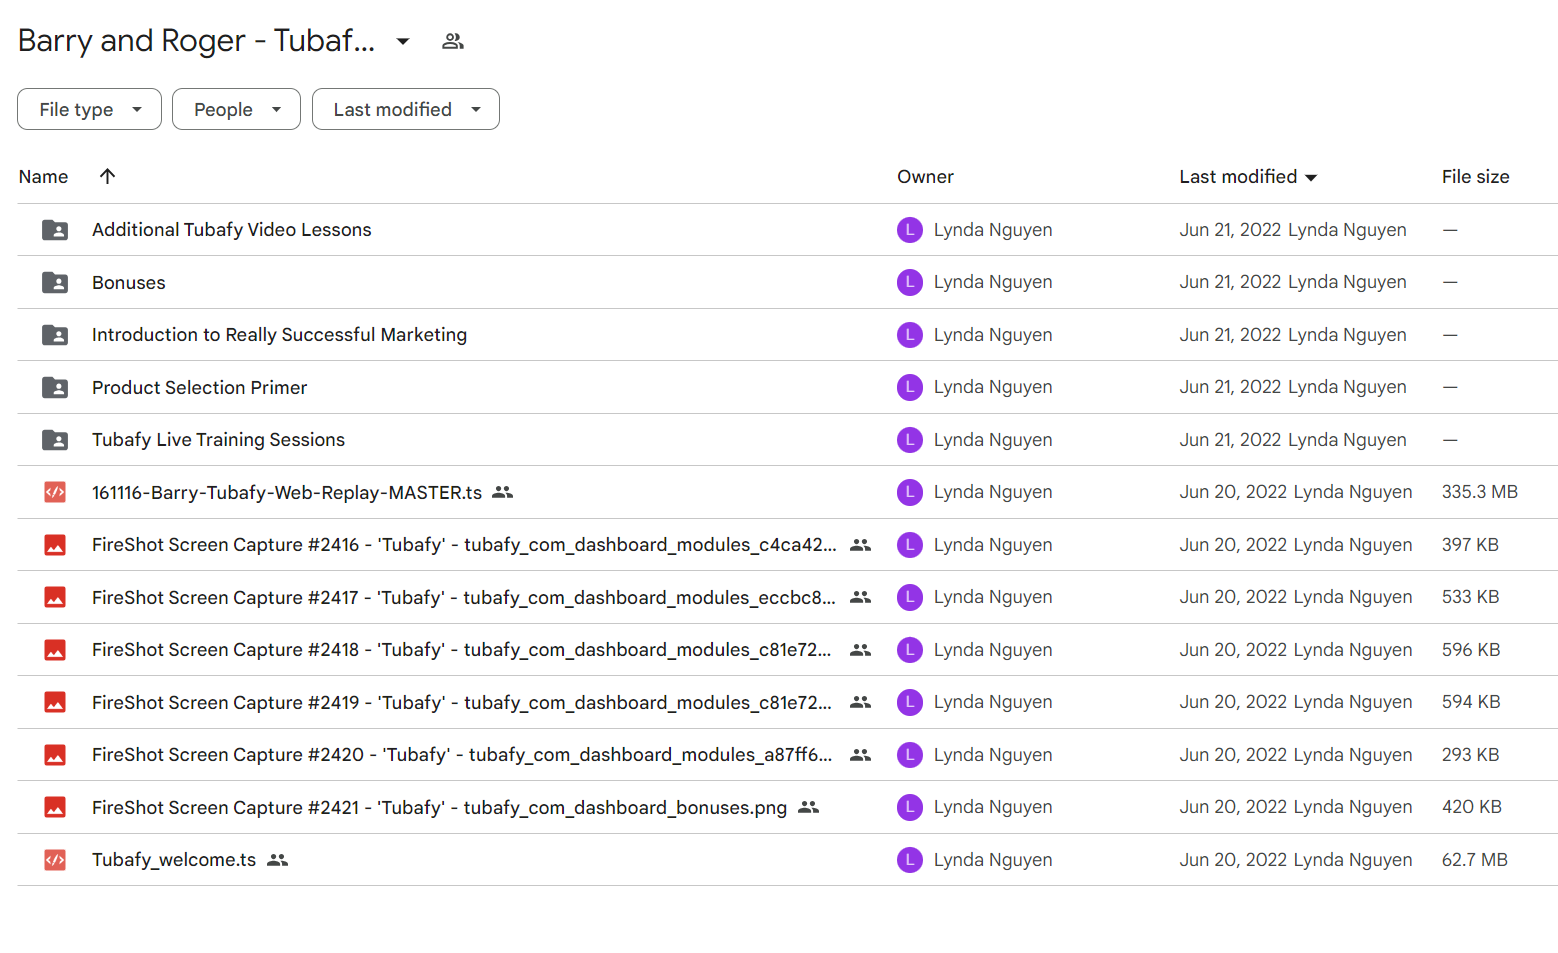Image resolution: width=1558 pixels, height=953 pixels.
Task: Click the Barry and Roger - Tubaf... folder title
Action: pyautogui.click(x=197, y=41)
